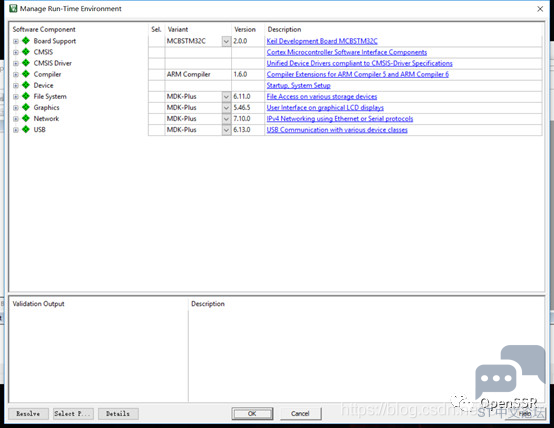Image resolution: width=554 pixels, height=428 pixels.
Task: Open Unified Device Drivers description link
Action: tap(359, 63)
